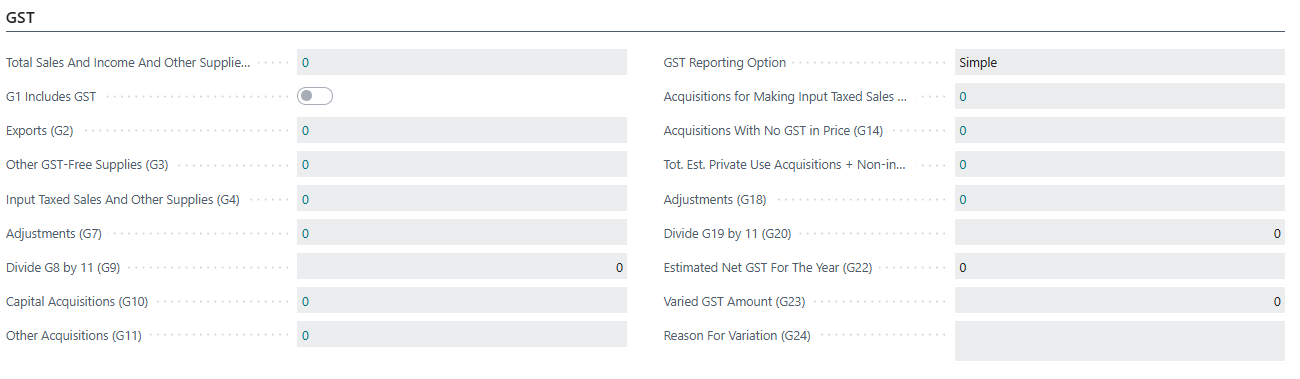Click Tot. Est. Private Use Acquisitions field

click(1120, 164)
